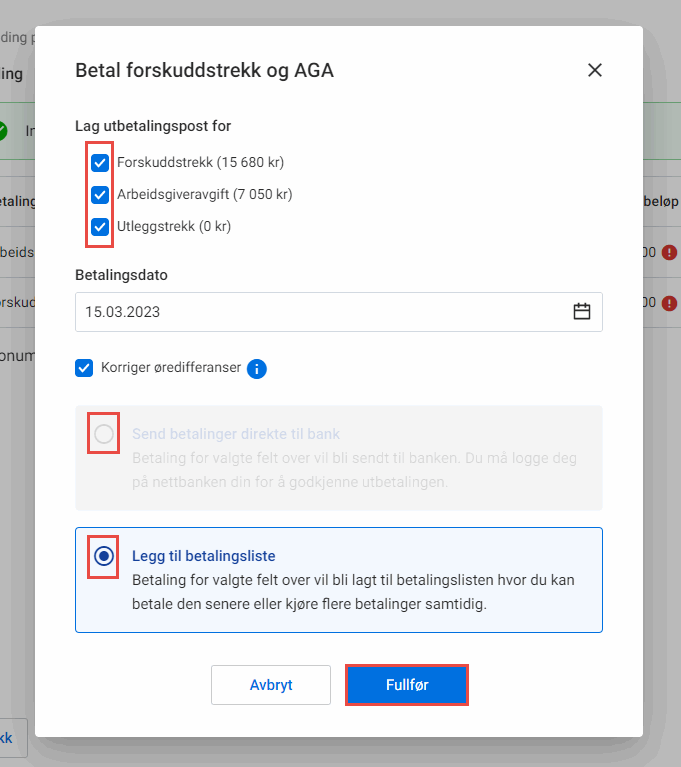The image size is (681, 767).
Task: Close the Betal forskuddstrekk og AGA dialog
Action: click(x=595, y=70)
